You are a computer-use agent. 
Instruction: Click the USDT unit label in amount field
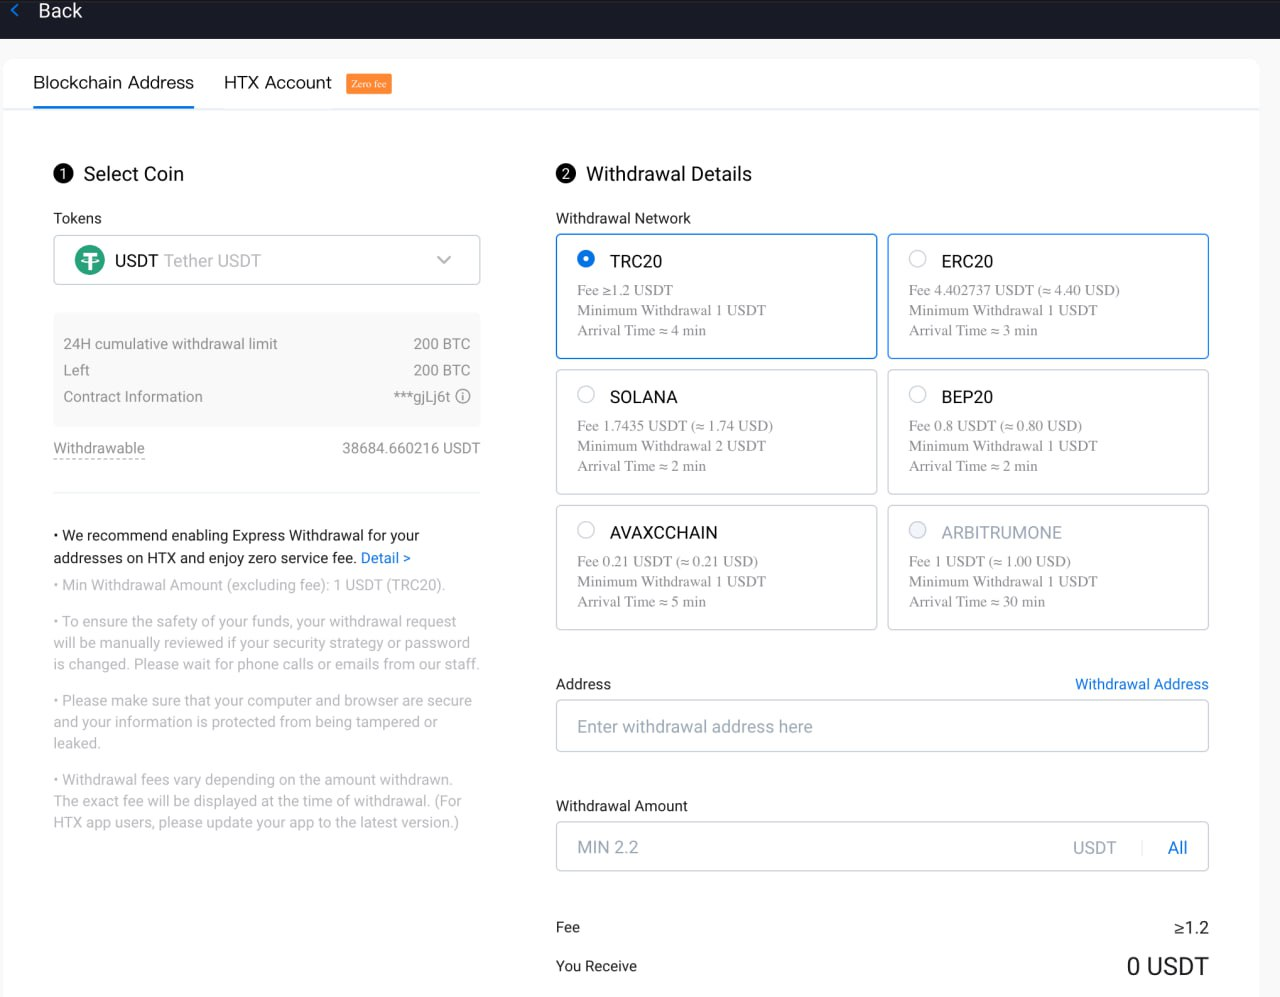1094,847
